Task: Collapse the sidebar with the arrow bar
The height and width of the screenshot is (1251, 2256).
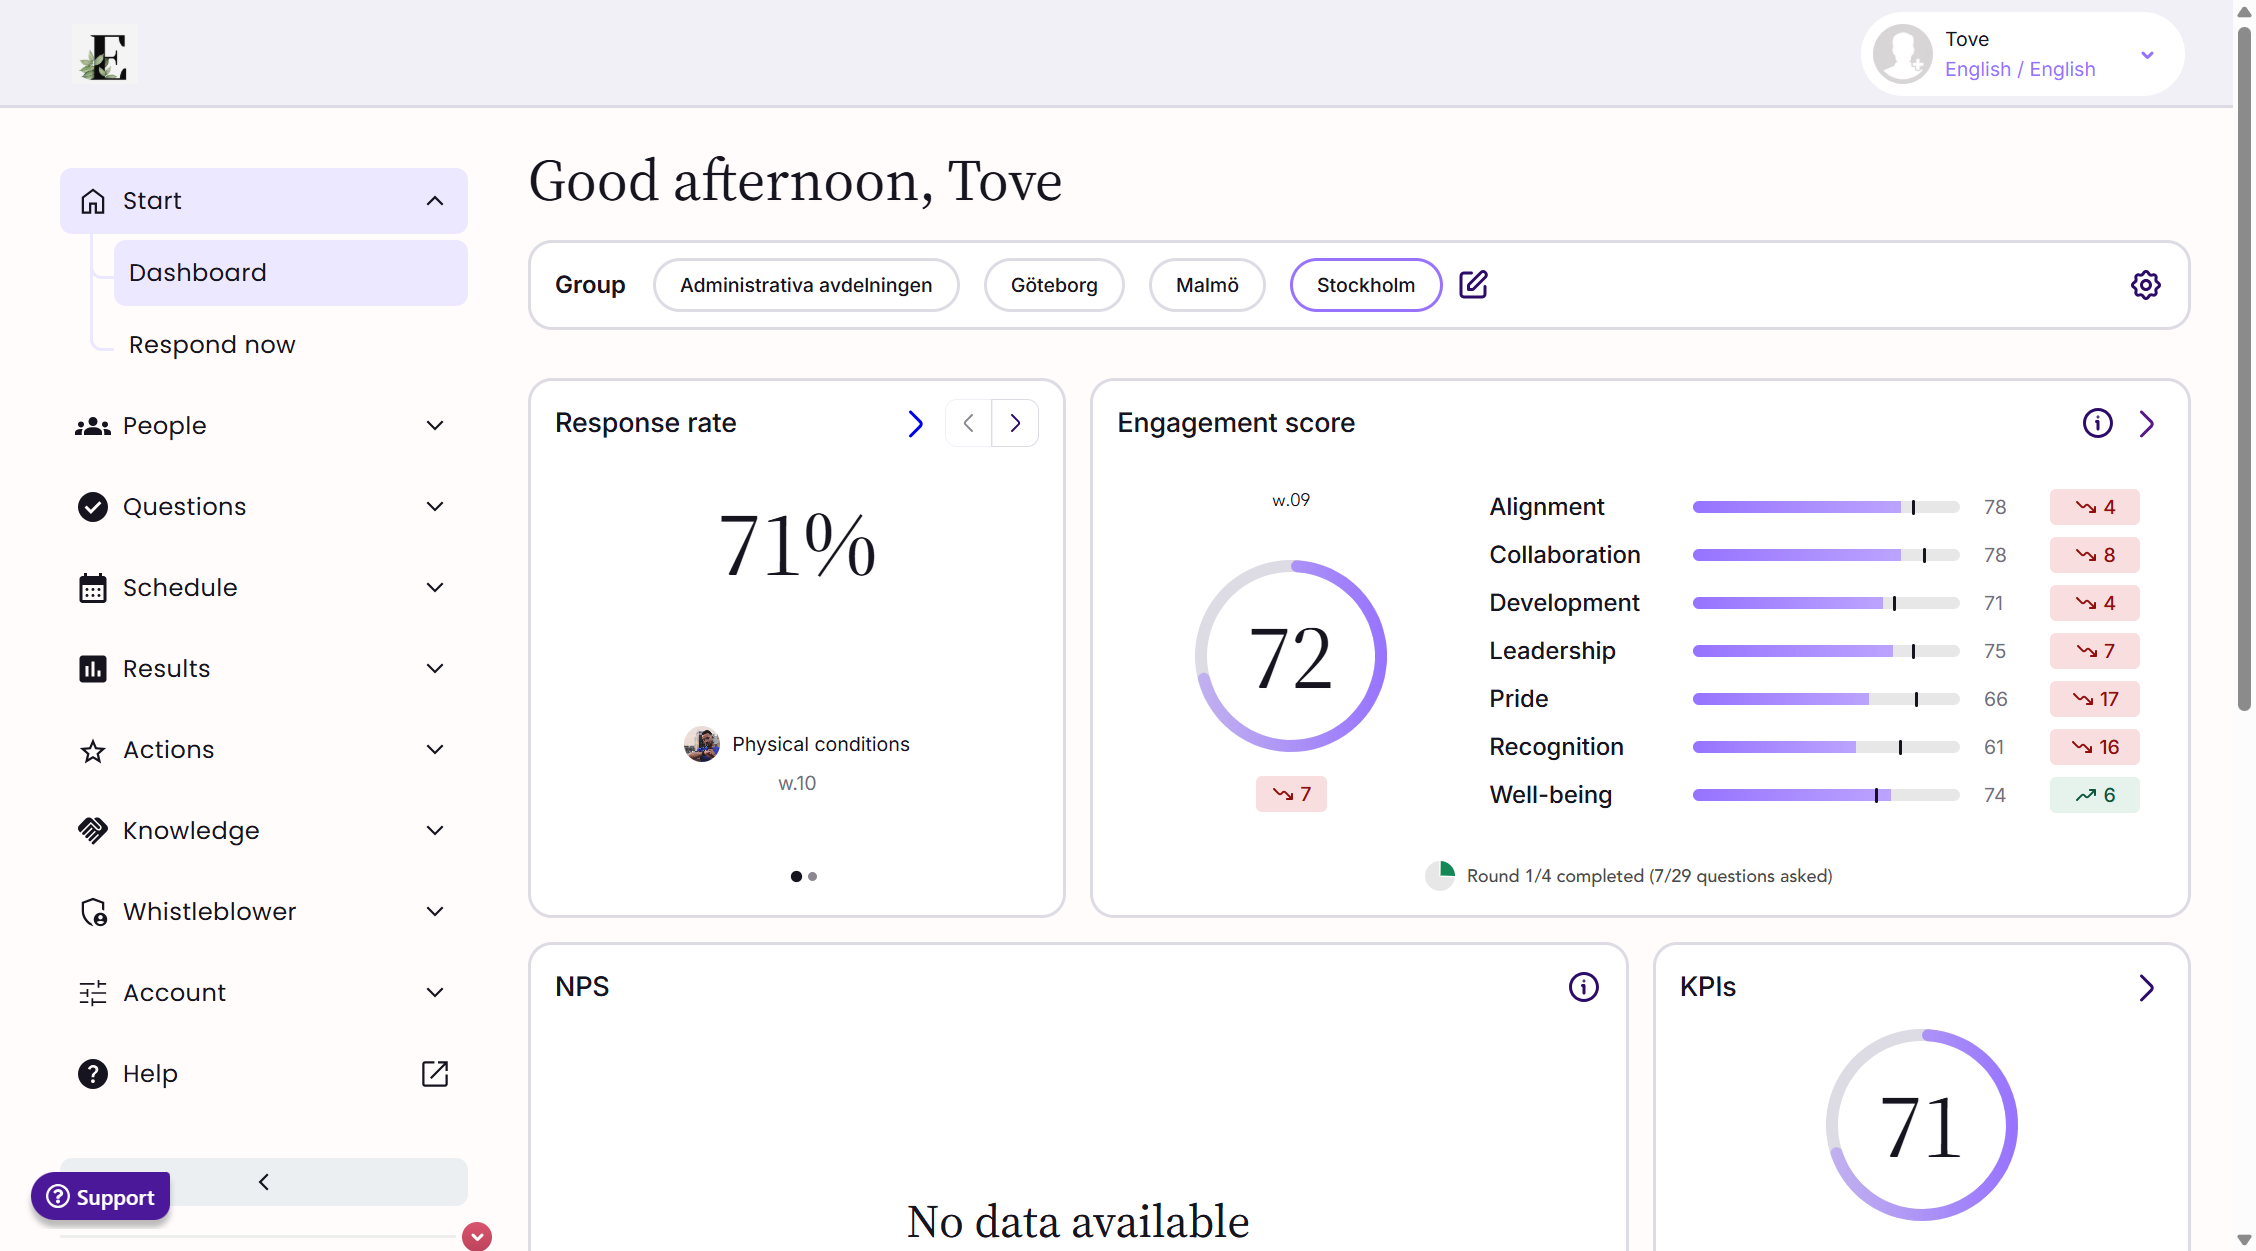Action: coord(264,1182)
